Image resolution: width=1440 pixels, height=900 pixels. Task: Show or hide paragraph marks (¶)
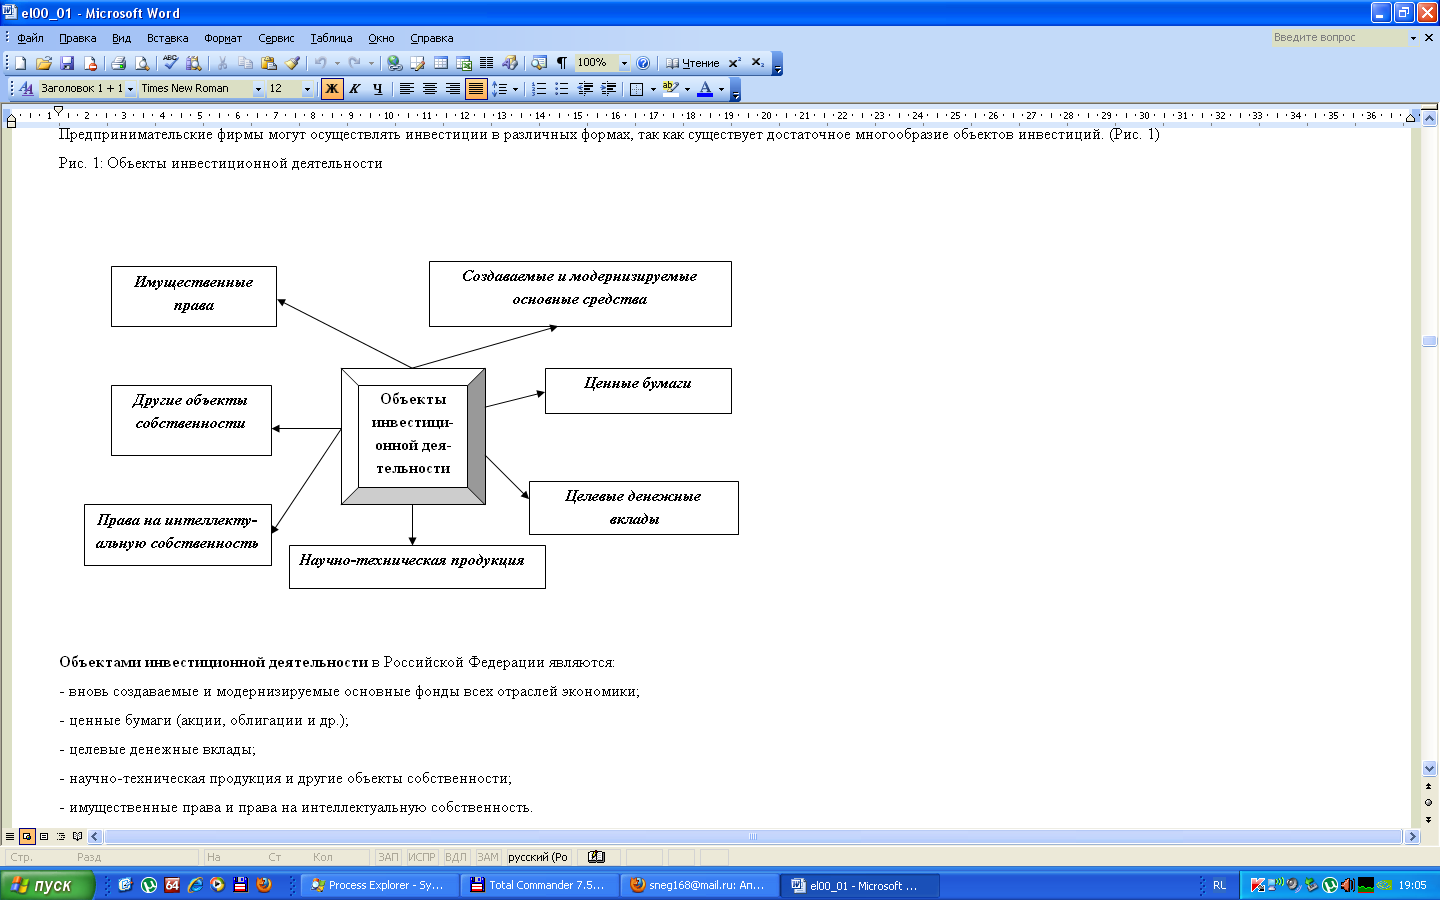point(562,63)
